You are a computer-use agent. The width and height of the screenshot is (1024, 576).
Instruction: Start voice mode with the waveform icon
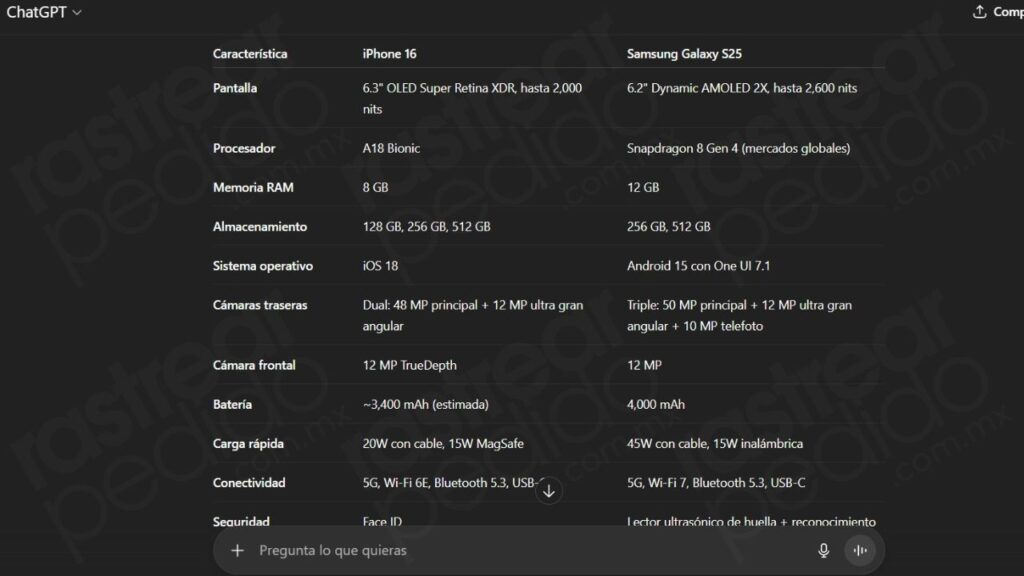tap(859, 550)
